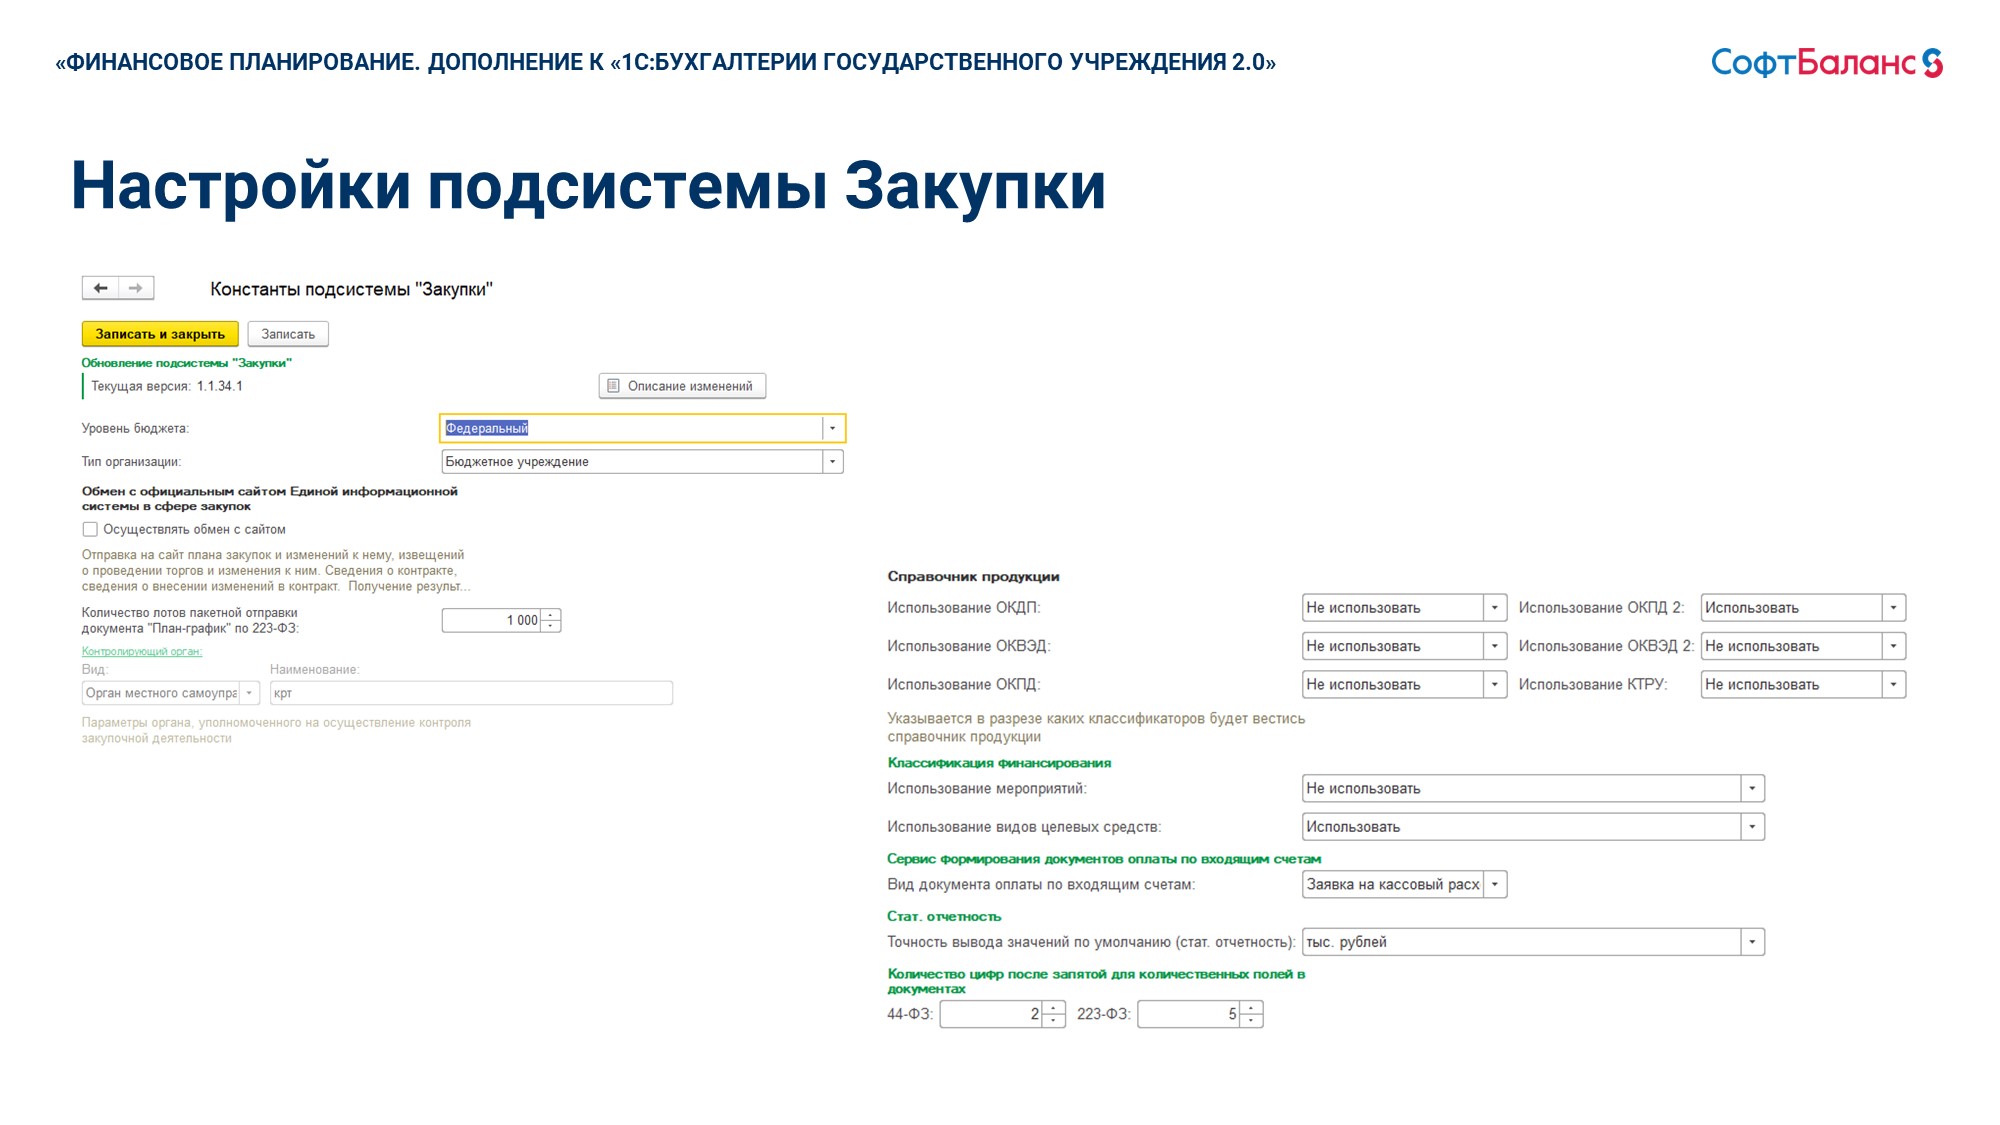
Task: Click the spinner arrows of the lot count field
Action: pyautogui.click(x=551, y=620)
